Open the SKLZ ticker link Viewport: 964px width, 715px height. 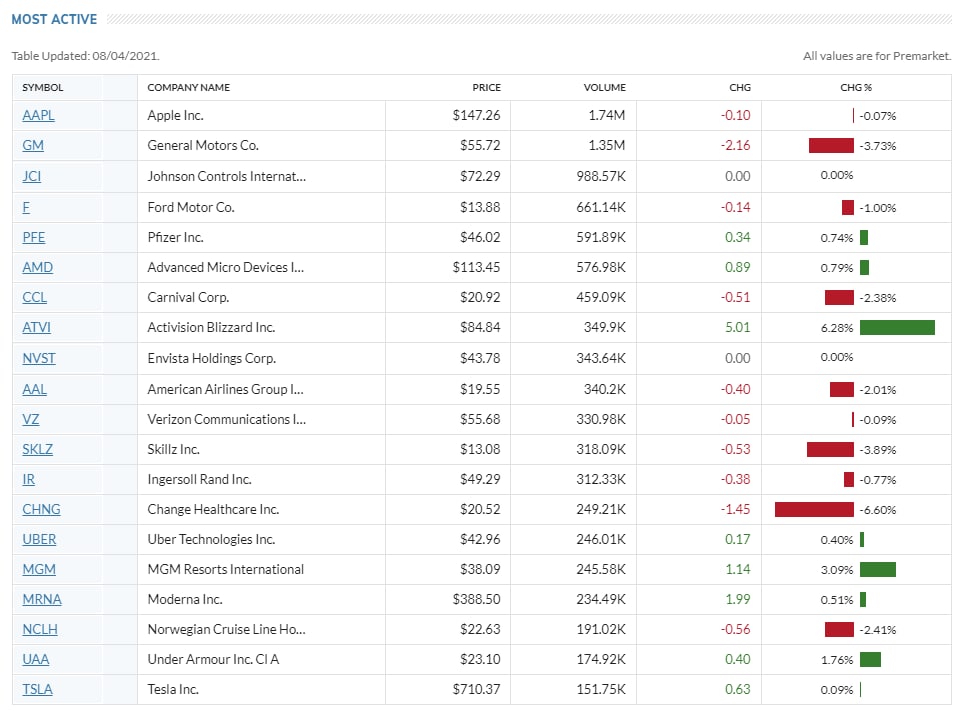coord(38,449)
